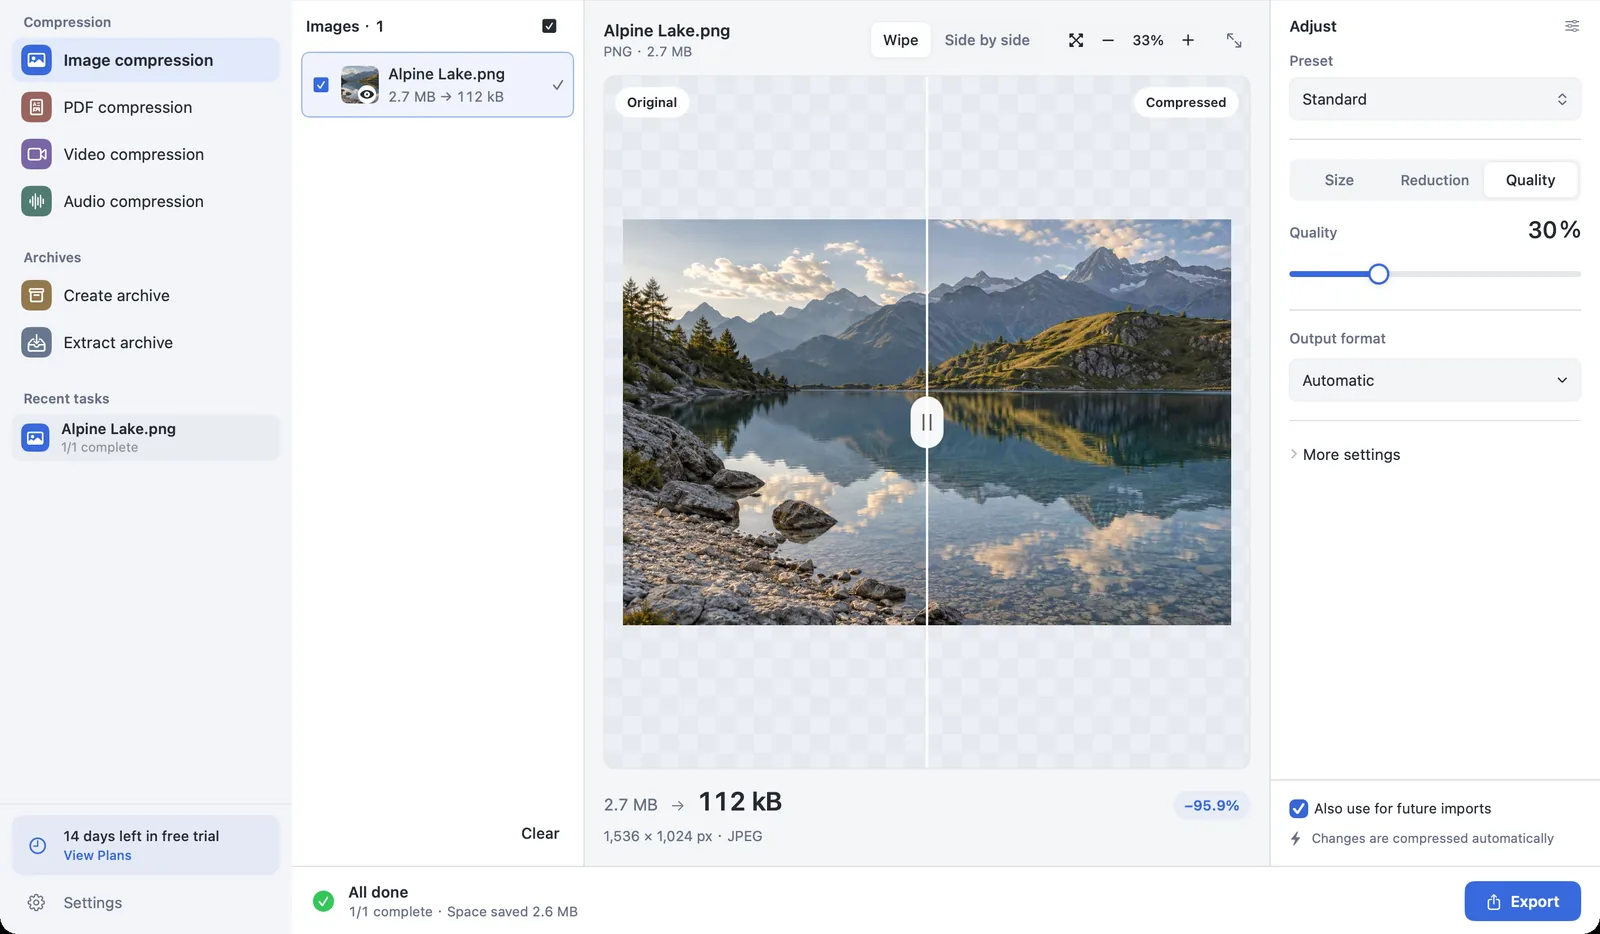Select the Quality tab
1600x934 pixels.
click(x=1530, y=180)
